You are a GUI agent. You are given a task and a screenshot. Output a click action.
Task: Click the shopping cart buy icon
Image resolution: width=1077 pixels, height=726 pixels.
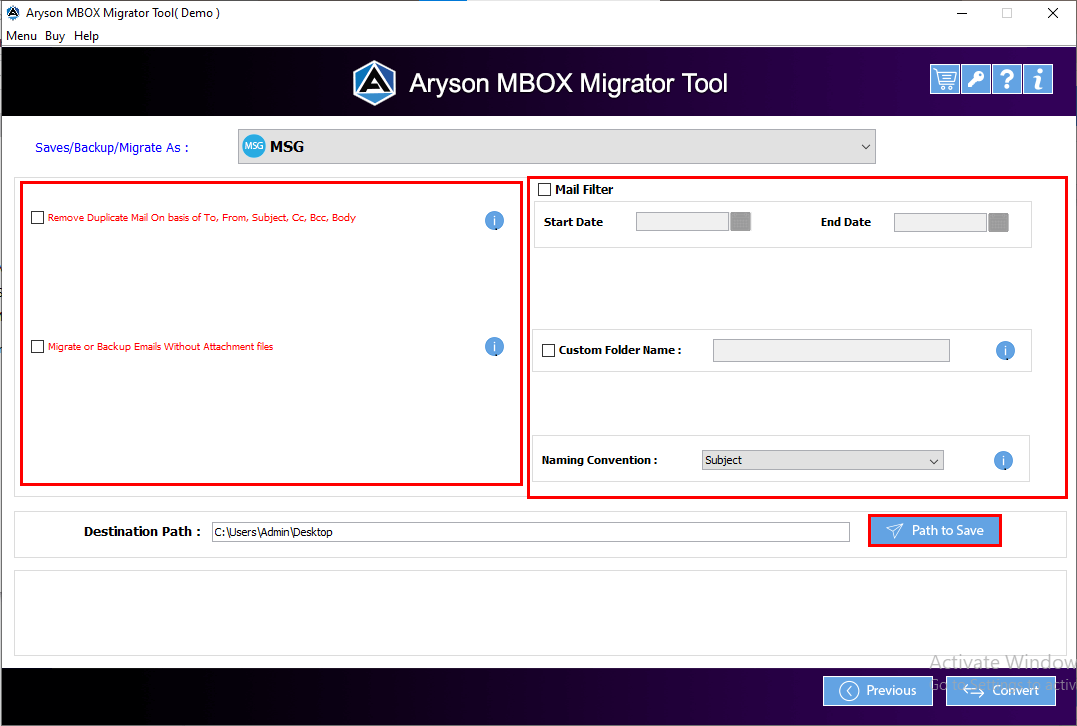click(945, 79)
